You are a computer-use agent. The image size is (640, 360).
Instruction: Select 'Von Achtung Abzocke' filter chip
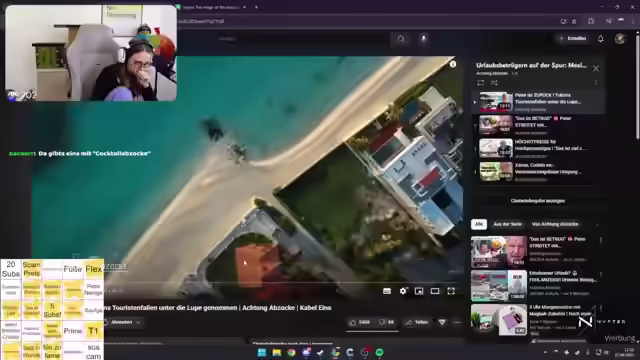point(555,224)
